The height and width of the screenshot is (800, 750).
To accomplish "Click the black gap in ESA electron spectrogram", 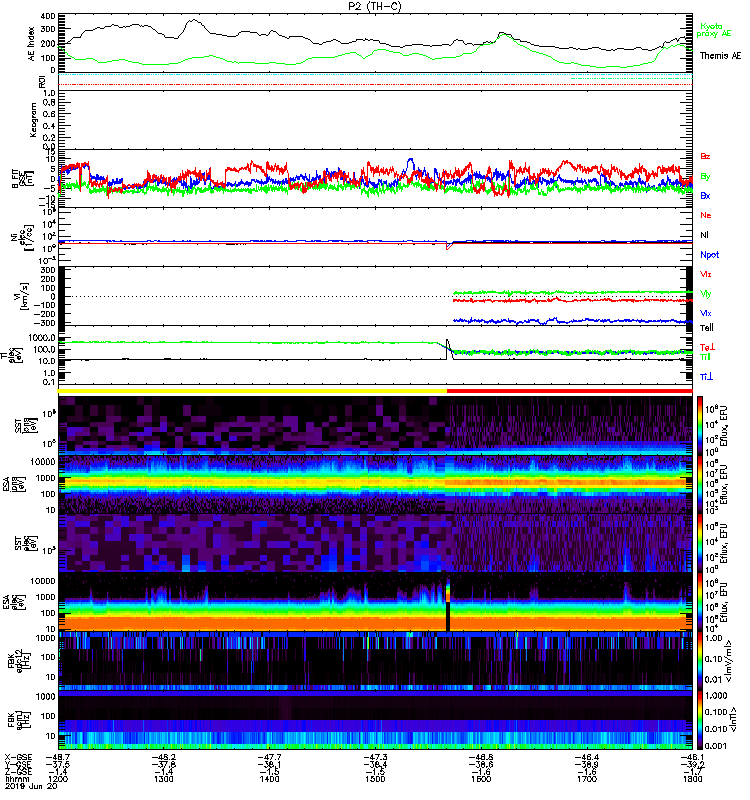I will tap(448, 616).
